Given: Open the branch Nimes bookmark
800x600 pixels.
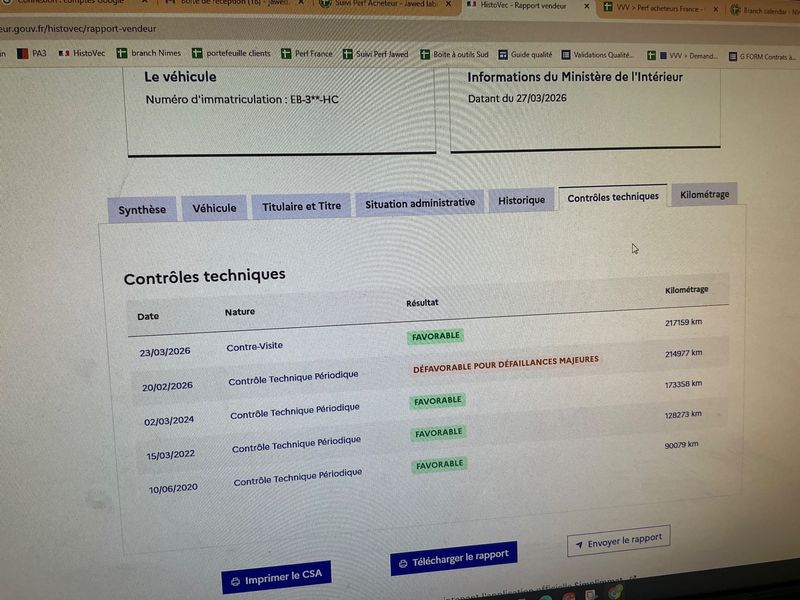Looking at the screenshot, I should (x=148, y=53).
